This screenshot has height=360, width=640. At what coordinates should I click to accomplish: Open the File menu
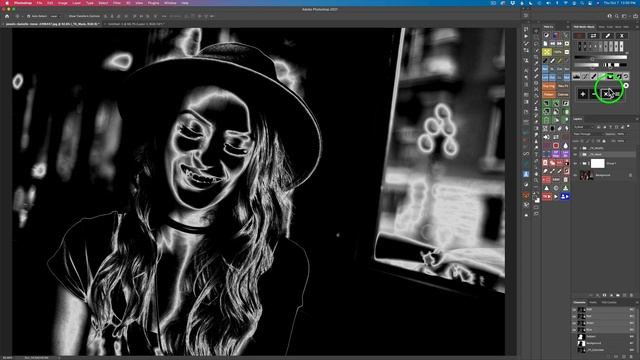pos(40,3)
